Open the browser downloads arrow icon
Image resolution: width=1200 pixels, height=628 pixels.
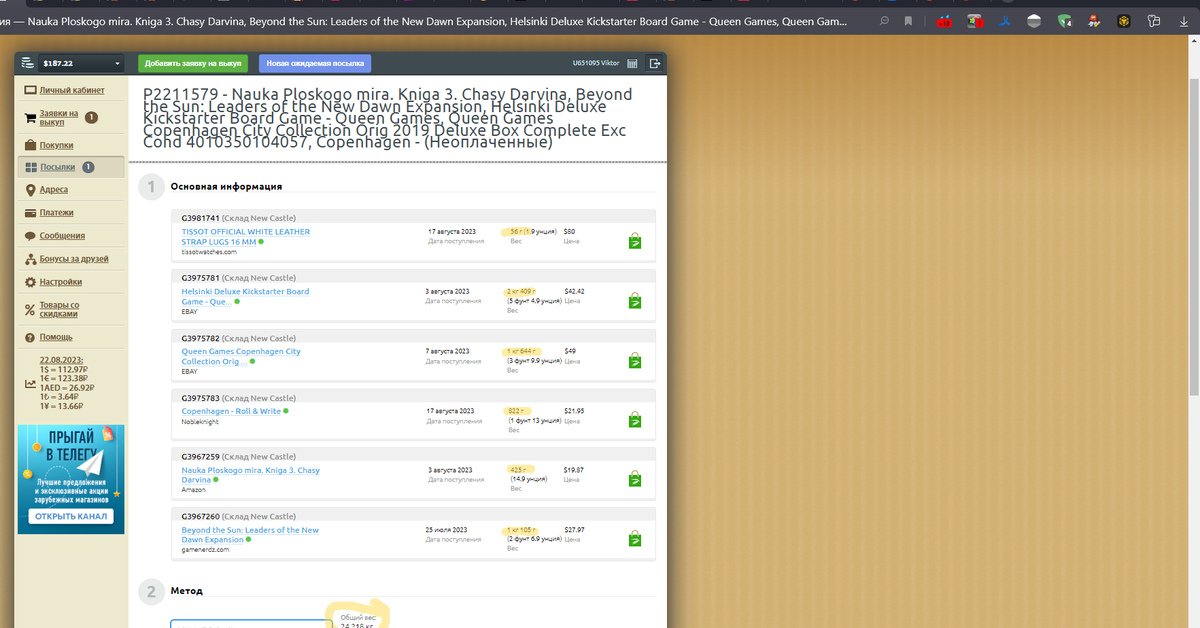tap(1184, 21)
